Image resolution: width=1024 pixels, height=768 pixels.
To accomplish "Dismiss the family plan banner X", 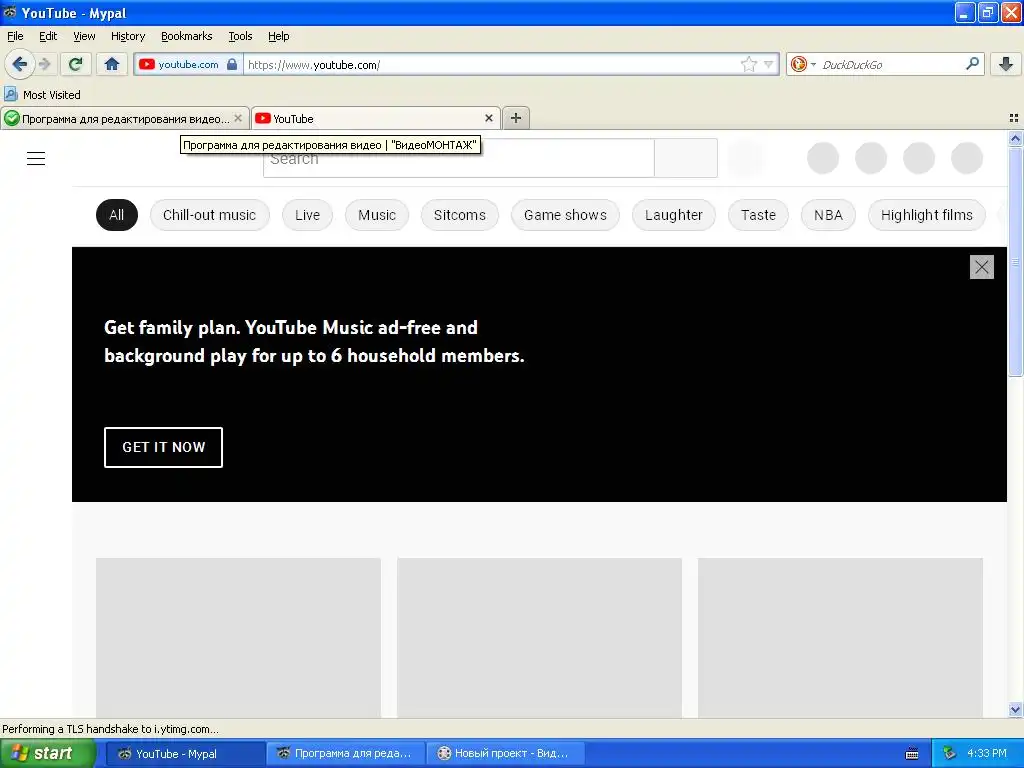I will (982, 266).
